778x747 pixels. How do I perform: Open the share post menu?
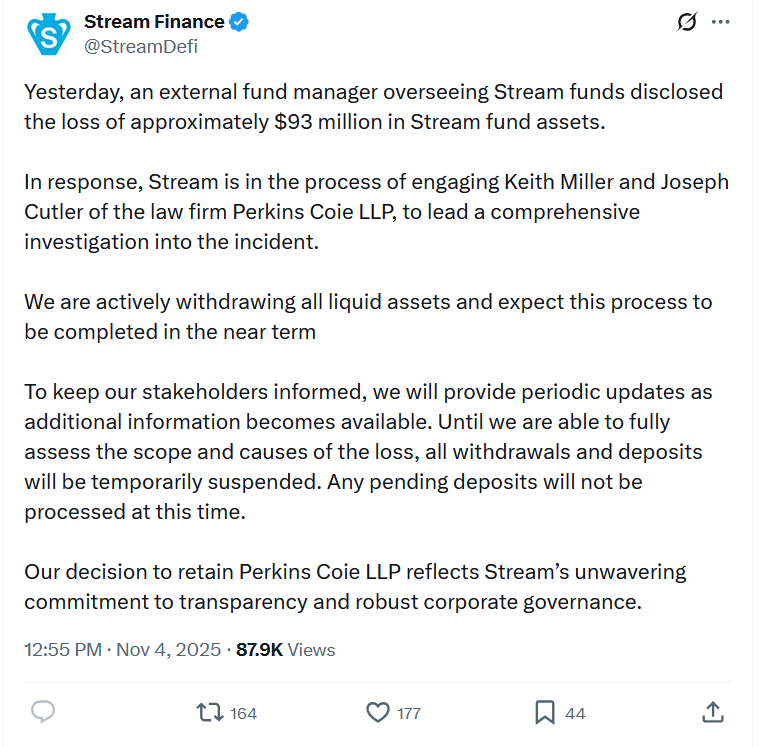(x=712, y=712)
